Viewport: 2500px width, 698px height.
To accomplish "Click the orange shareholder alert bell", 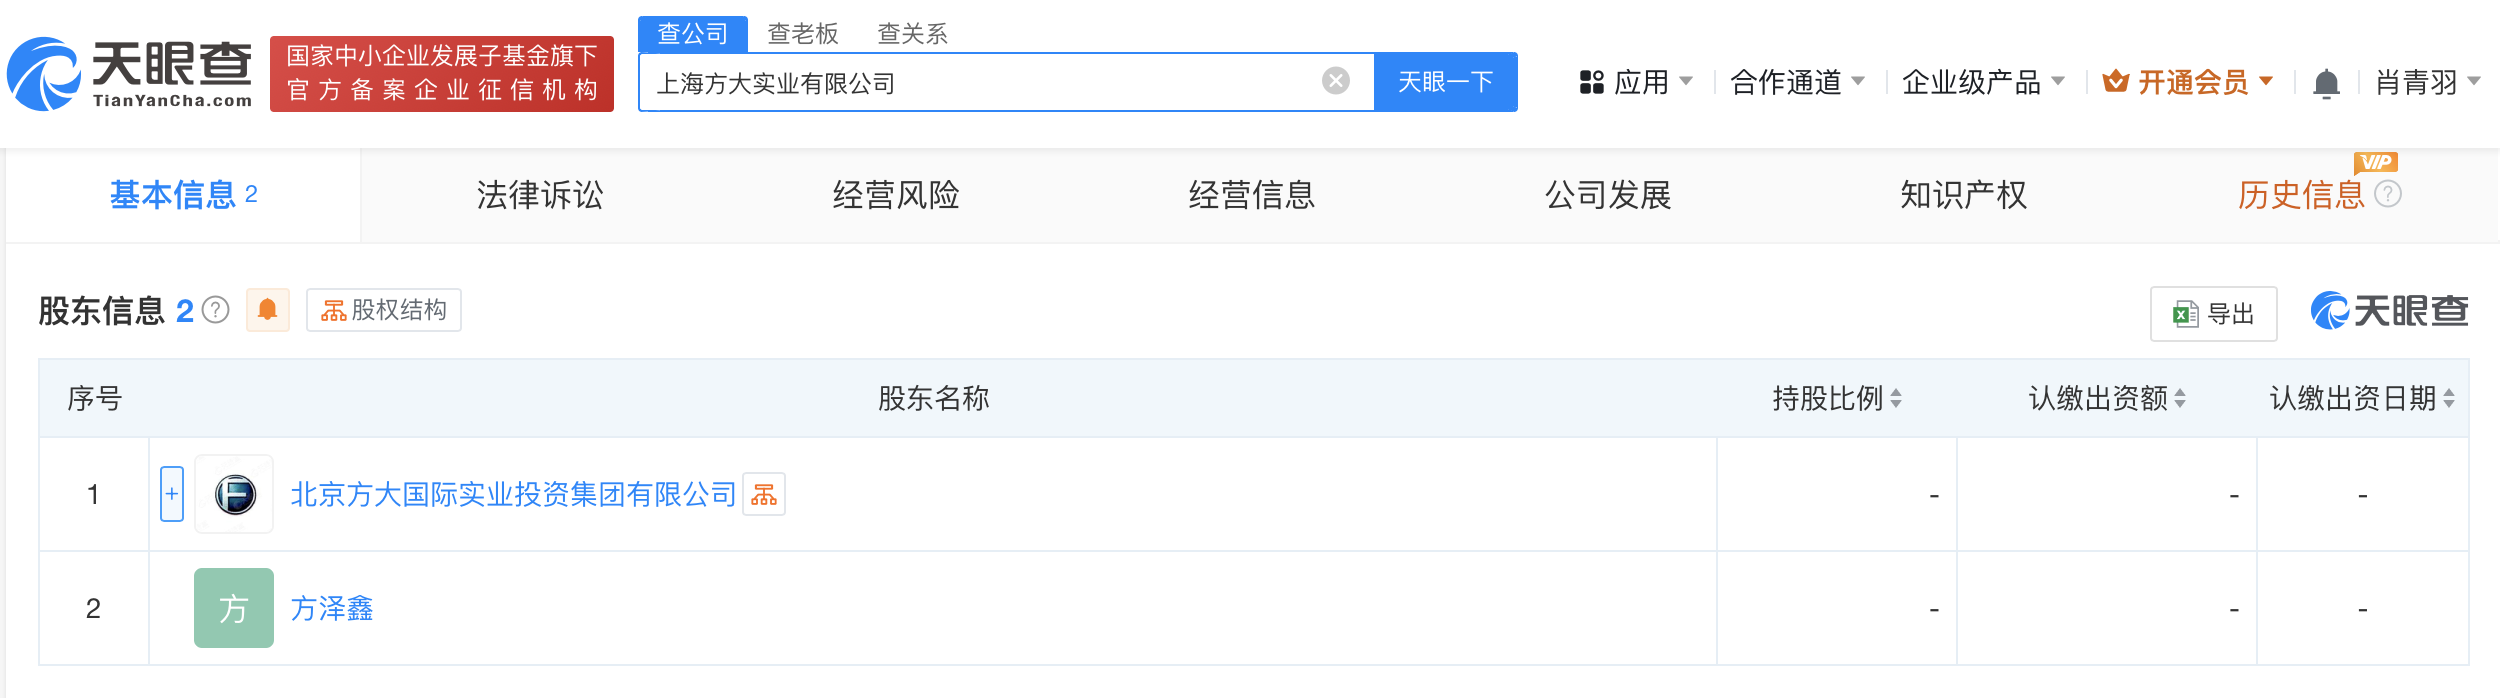I will click(267, 310).
